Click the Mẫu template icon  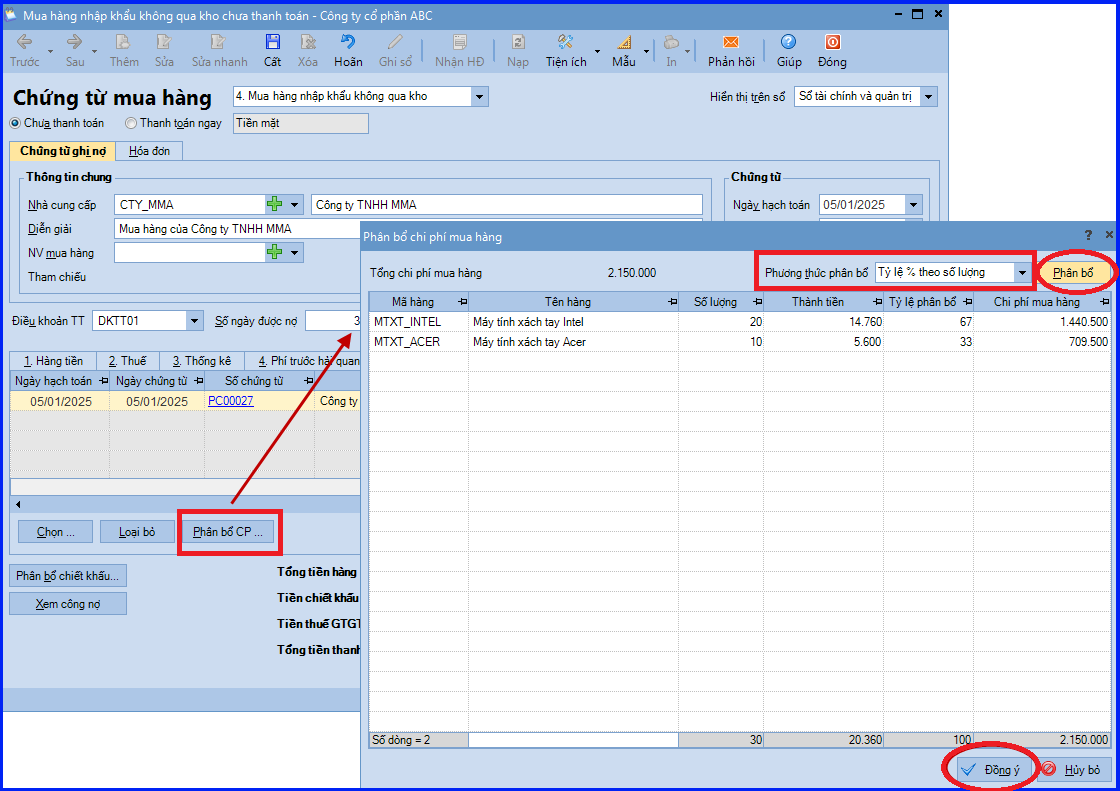pos(624,41)
